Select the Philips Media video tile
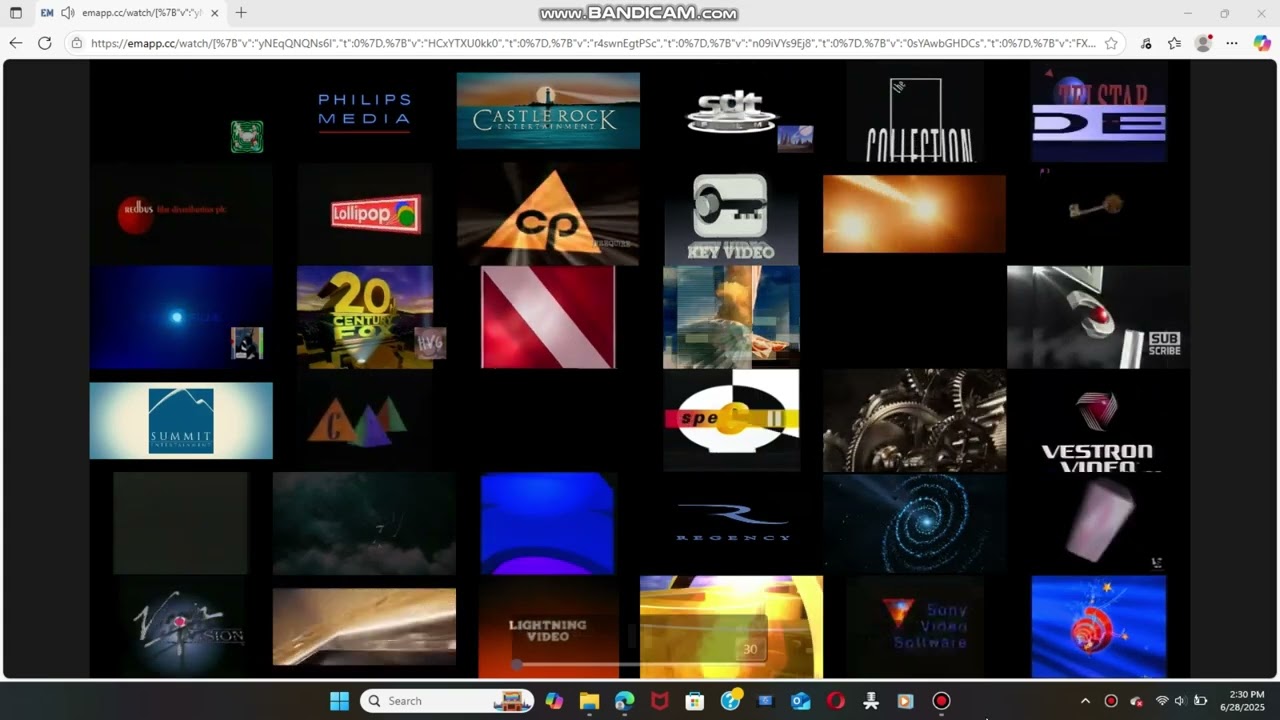Screen dimensions: 1280x720 coord(364,111)
